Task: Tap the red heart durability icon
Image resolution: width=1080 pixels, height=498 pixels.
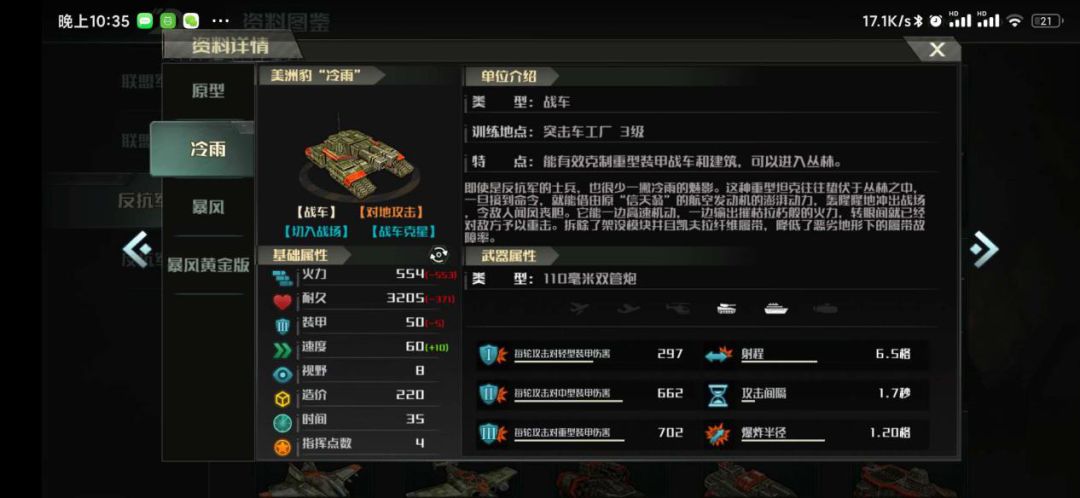Action: tap(282, 301)
